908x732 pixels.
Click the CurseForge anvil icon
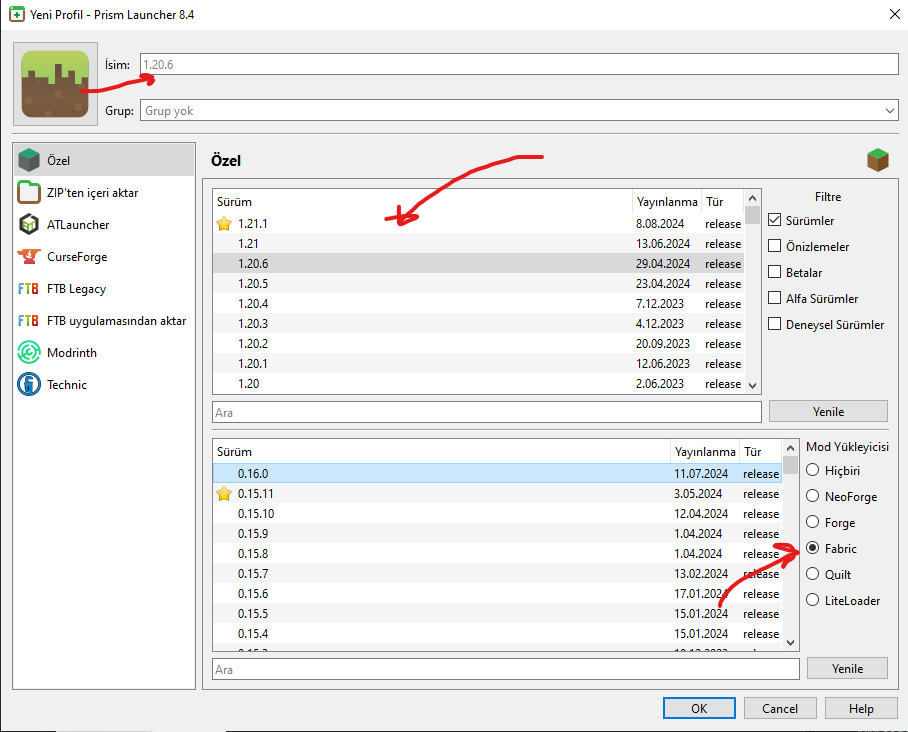pyautogui.click(x=28, y=256)
